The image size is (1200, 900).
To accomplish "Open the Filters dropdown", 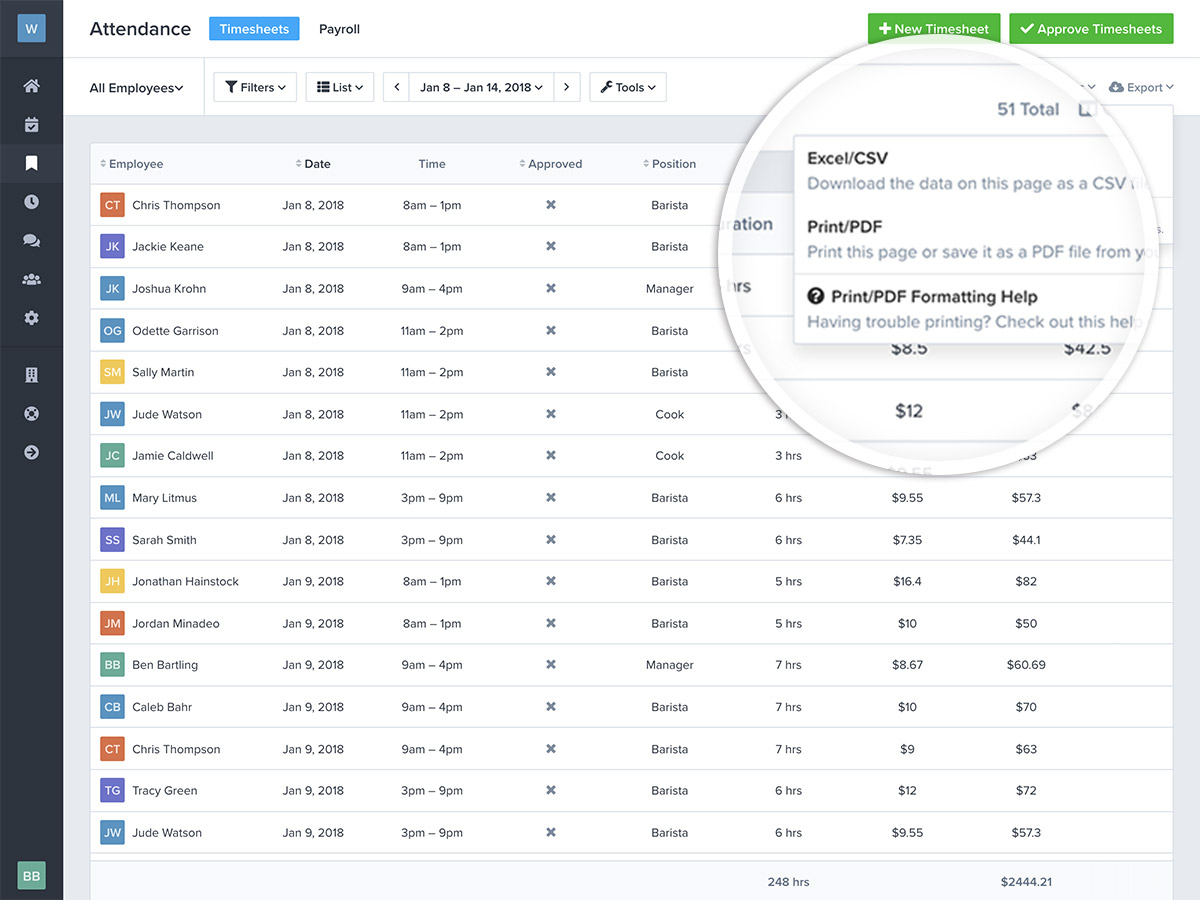I will (x=255, y=87).
